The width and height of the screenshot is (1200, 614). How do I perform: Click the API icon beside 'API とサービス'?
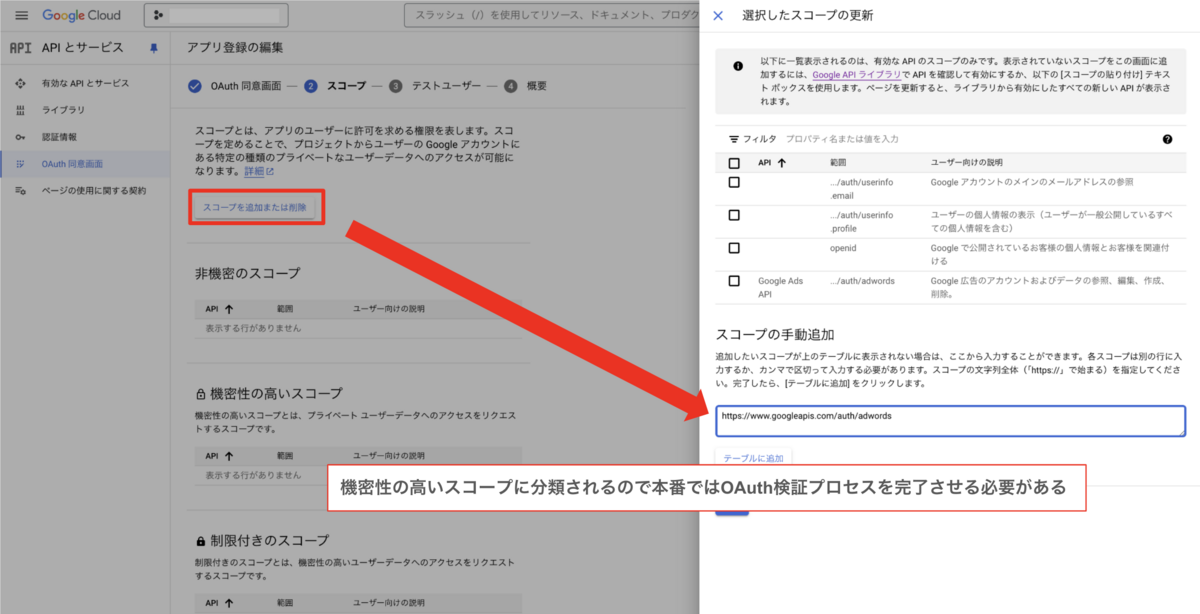point(21,47)
